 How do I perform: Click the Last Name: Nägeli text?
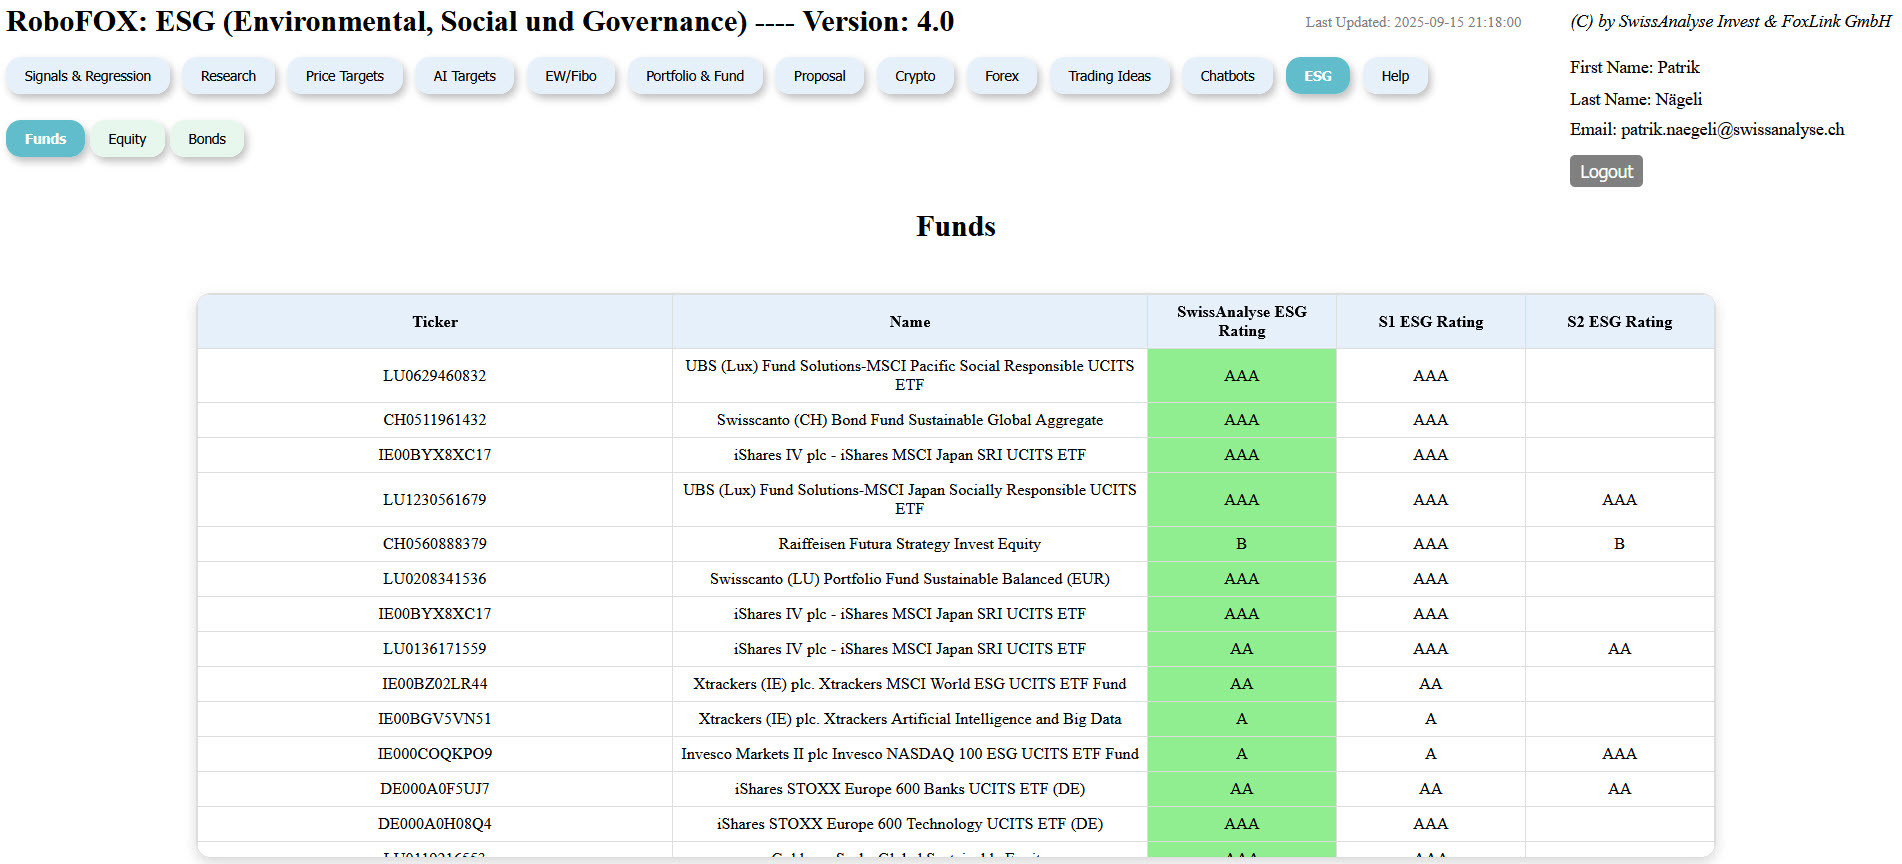point(1636,99)
